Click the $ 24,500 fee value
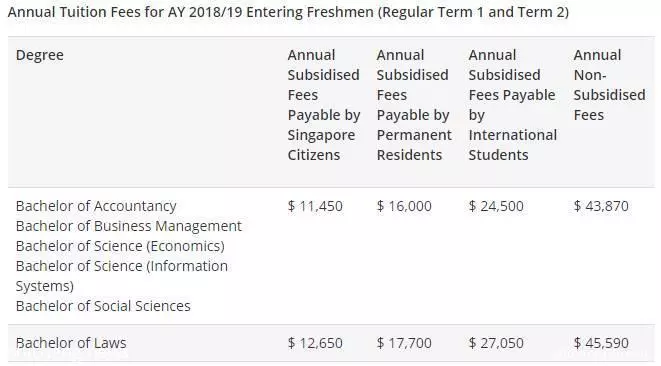The width and height of the screenshot is (661, 366). tap(496, 206)
